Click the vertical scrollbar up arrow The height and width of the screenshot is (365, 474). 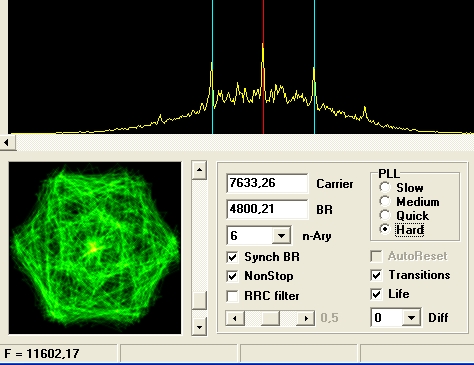pyautogui.click(x=199, y=170)
